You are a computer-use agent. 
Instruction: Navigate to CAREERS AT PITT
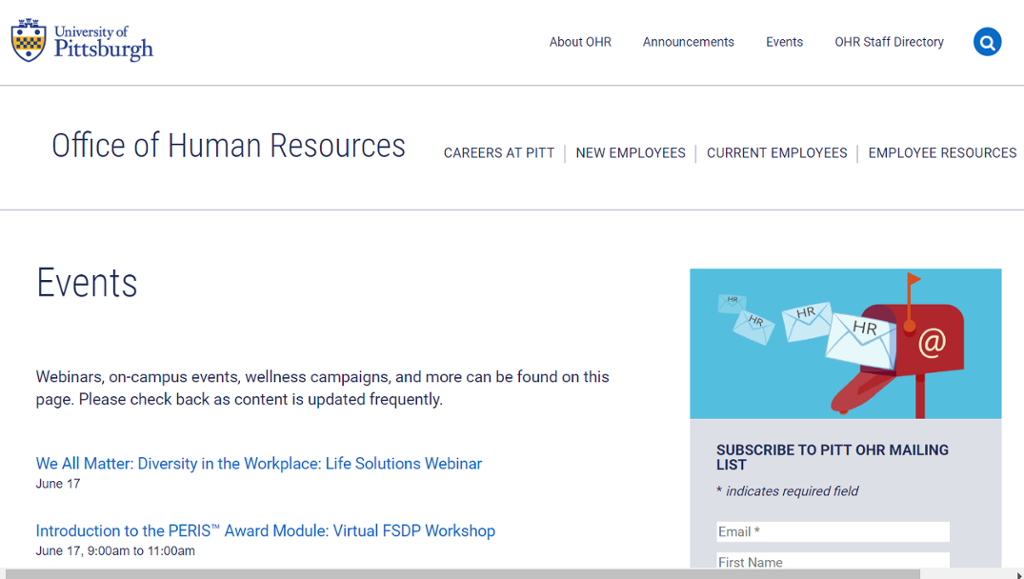click(x=499, y=153)
